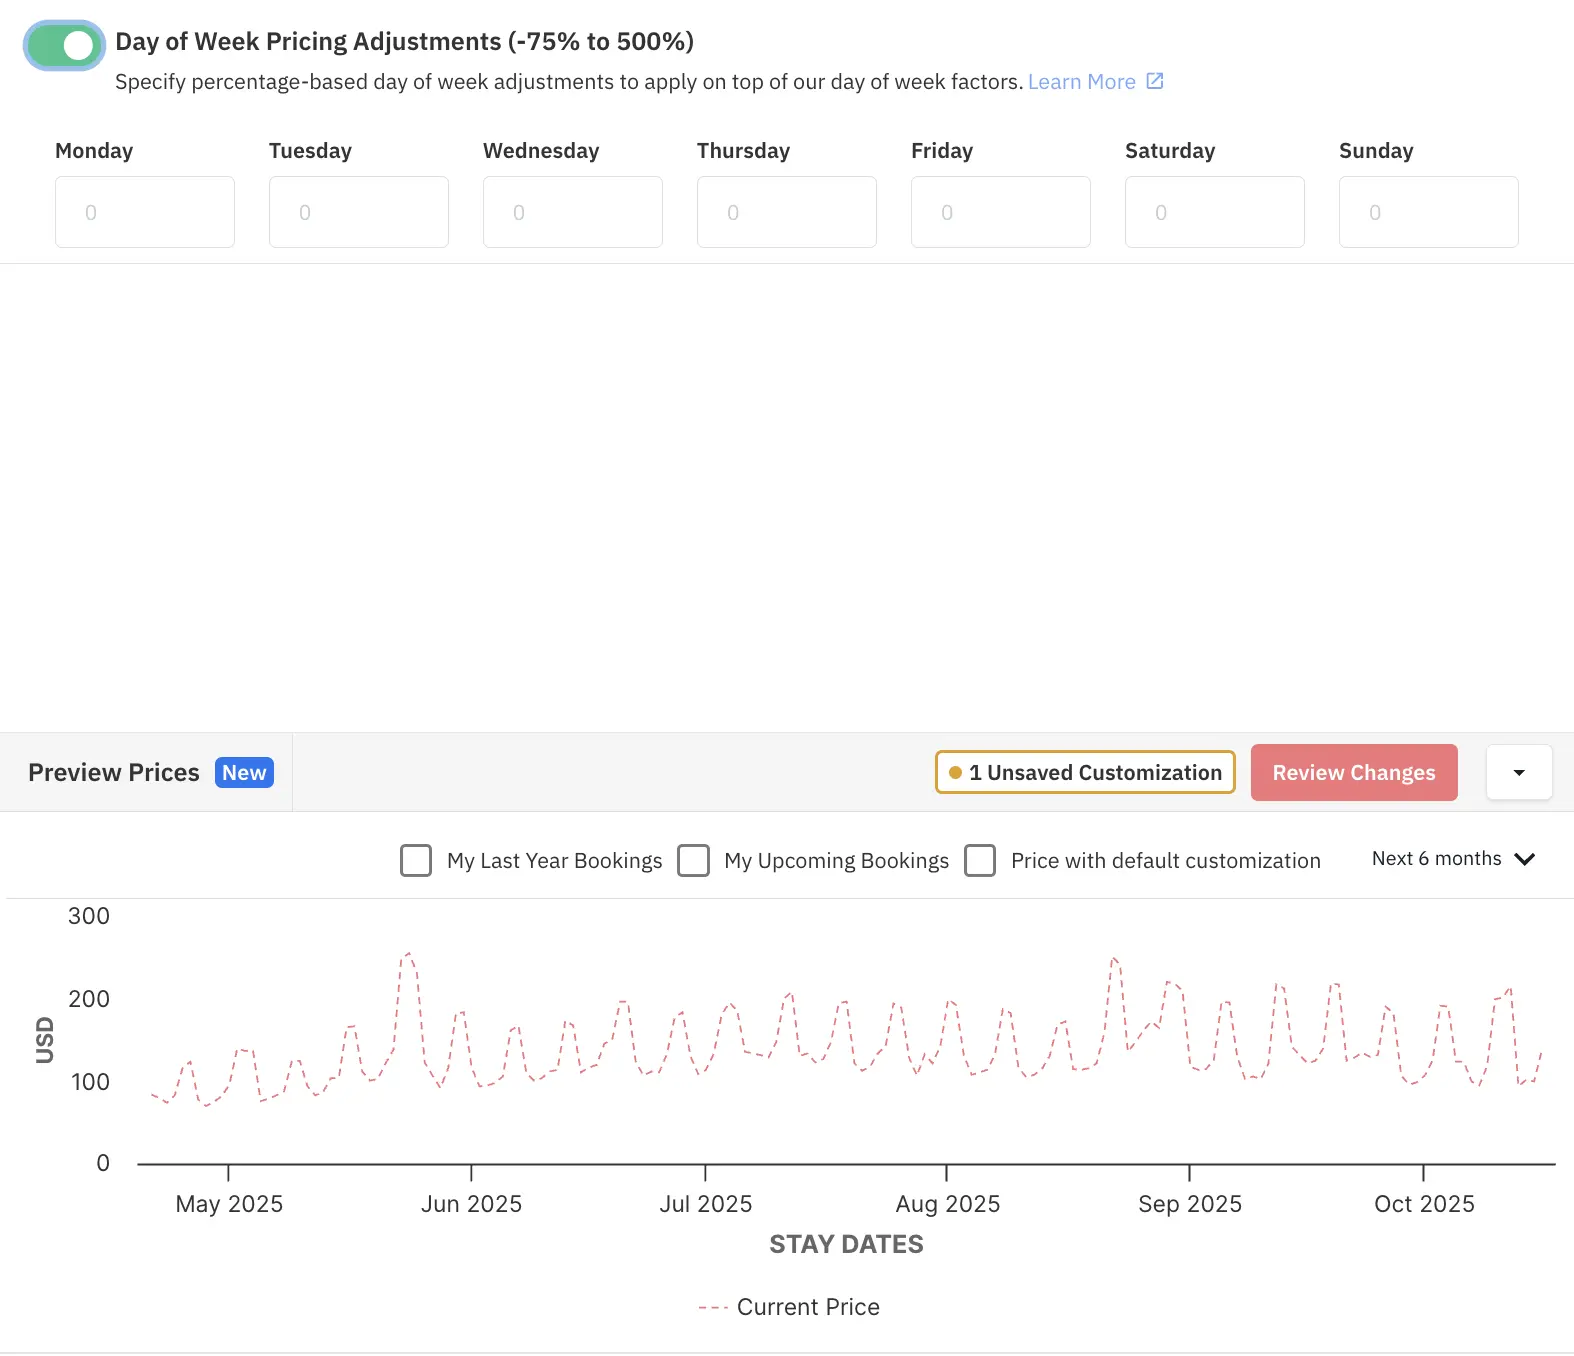1574x1356 pixels.
Task: Expand the dropdown arrow beside Review Changes
Action: click(1519, 772)
